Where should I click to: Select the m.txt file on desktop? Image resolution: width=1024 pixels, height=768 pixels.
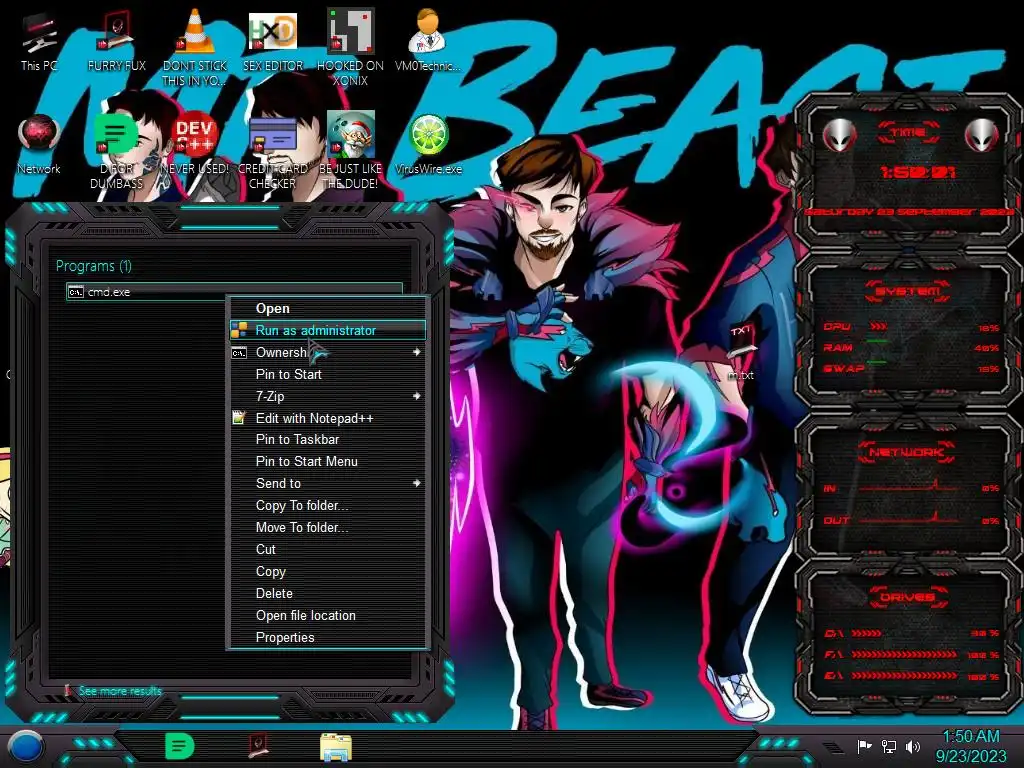click(x=741, y=353)
